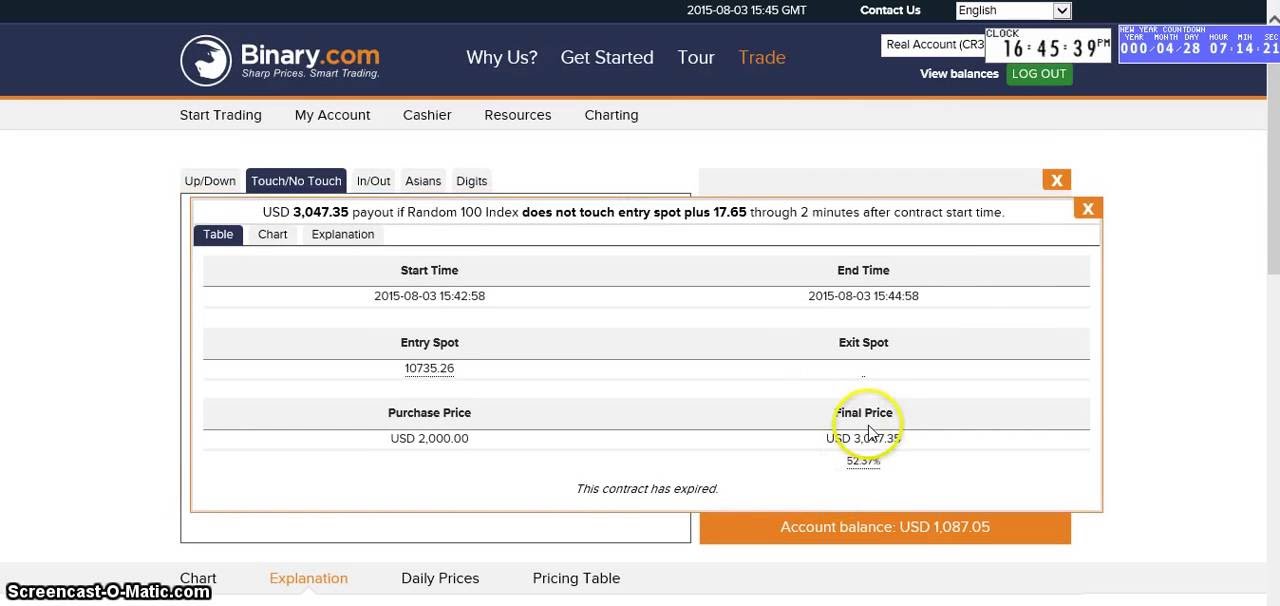Image resolution: width=1280 pixels, height=606 pixels.
Task: Click 'This contract has expired.' message
Action: click(647, 489)
